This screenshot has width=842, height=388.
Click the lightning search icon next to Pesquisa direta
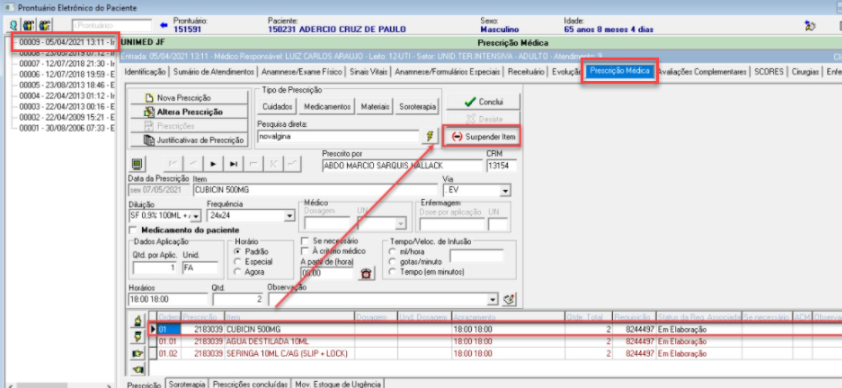tap(429, 136)
